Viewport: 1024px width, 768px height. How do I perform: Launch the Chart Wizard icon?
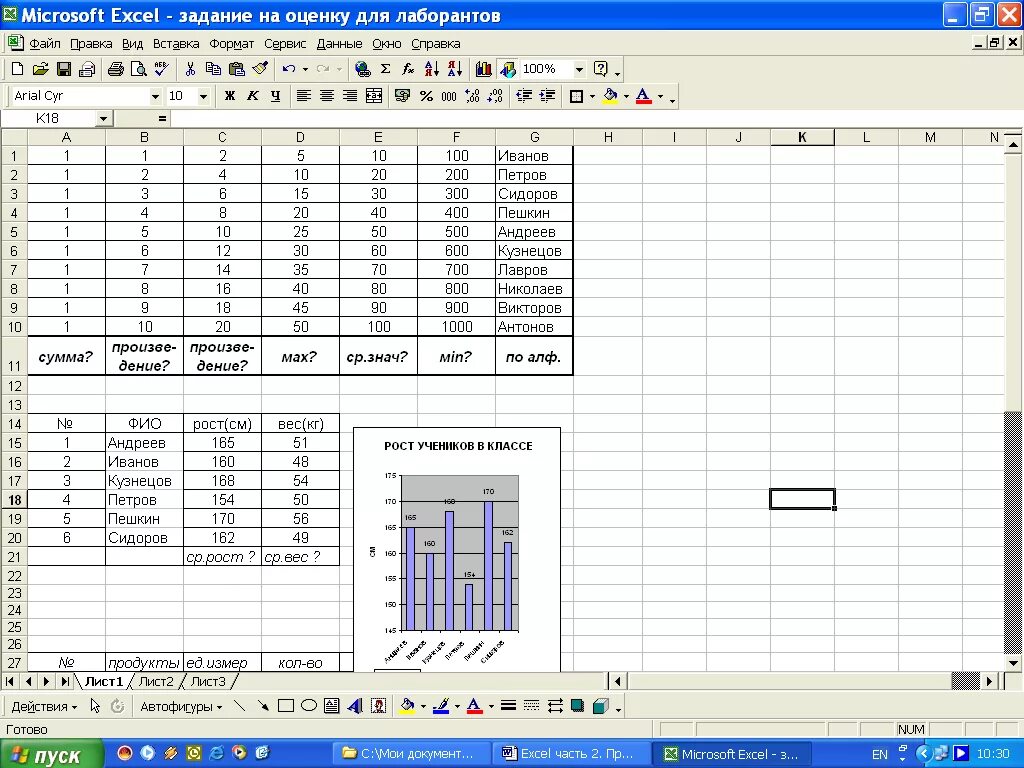pos(484,69)
